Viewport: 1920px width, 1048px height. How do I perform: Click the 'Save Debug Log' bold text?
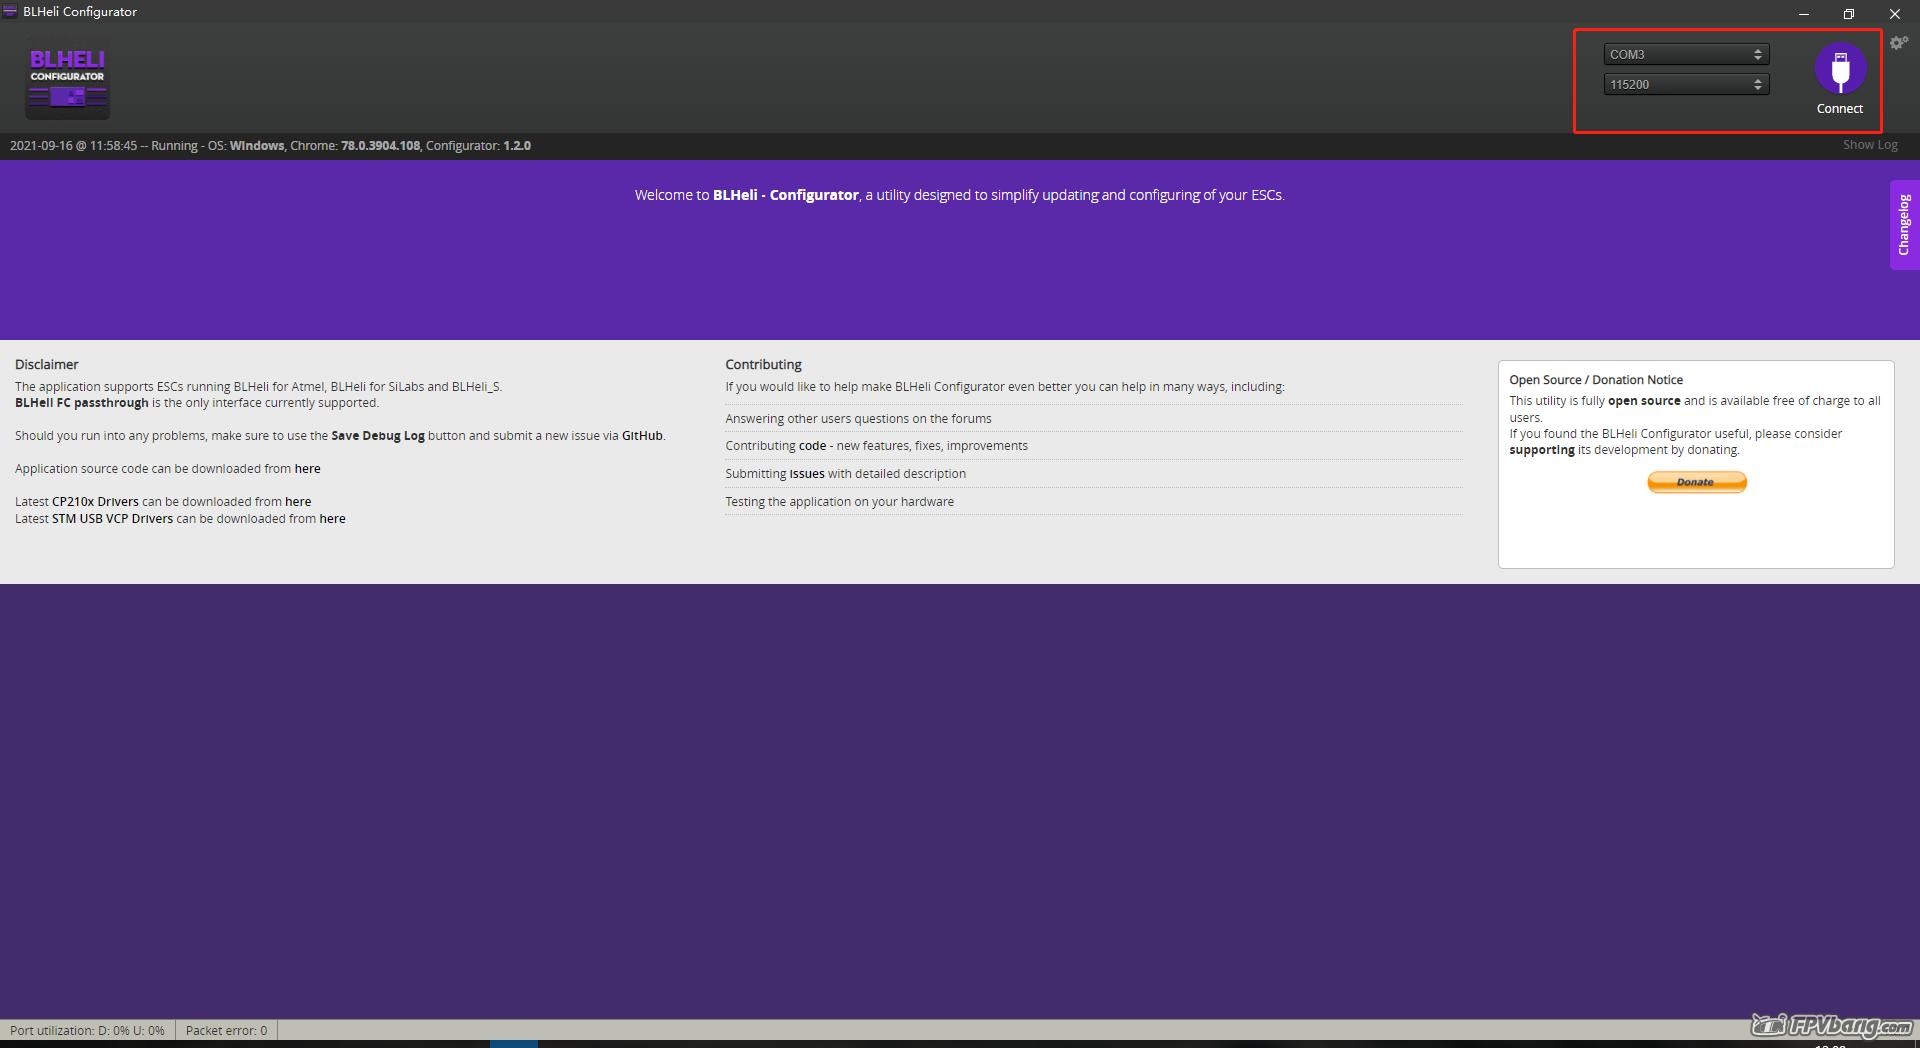point(378,436)
